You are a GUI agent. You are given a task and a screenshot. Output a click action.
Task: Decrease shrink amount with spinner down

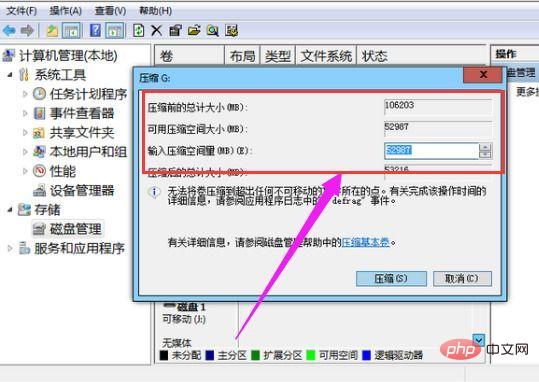pyautogui.click(x=485, y=154)
